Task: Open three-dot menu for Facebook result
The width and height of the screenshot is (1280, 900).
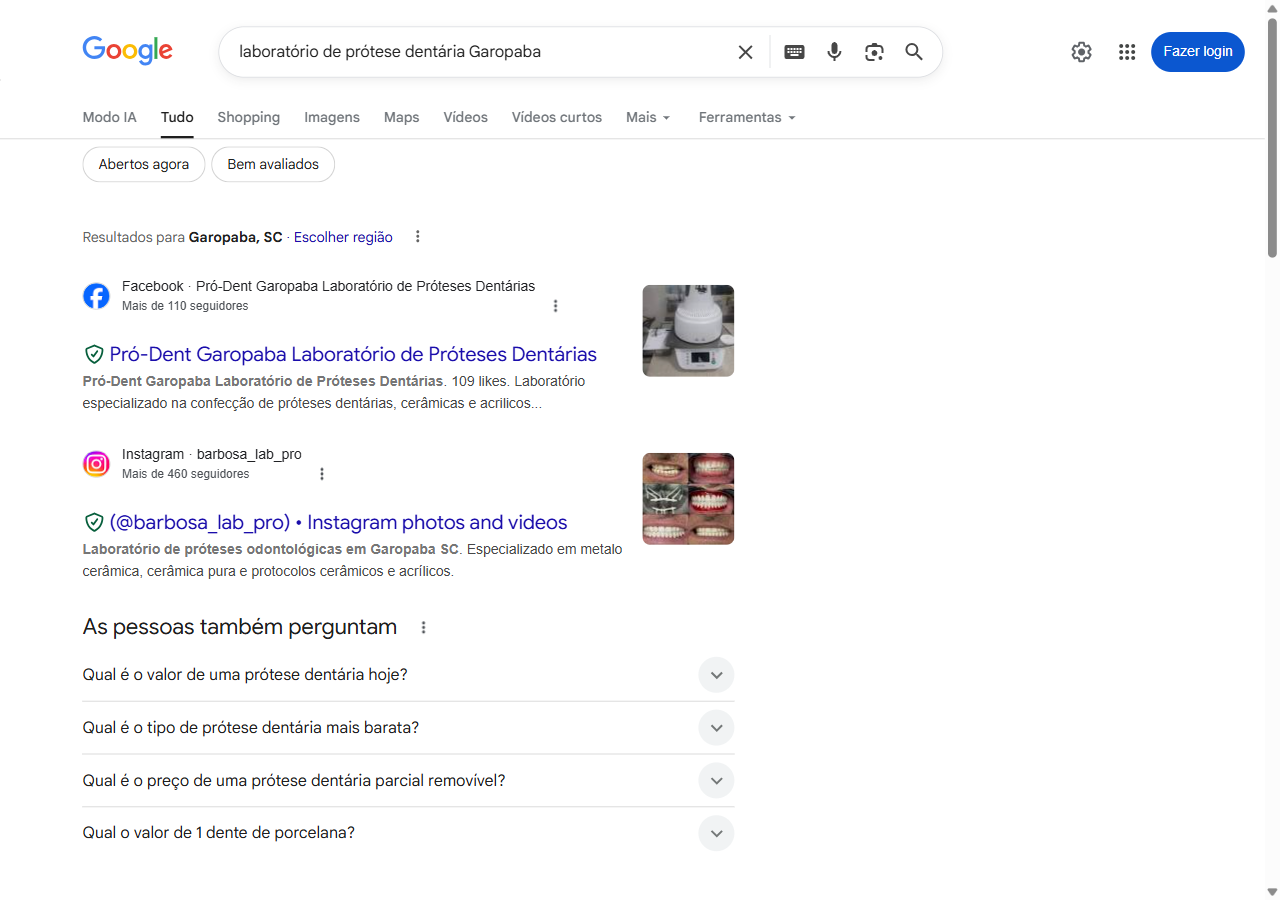Action: coord(556,306)
